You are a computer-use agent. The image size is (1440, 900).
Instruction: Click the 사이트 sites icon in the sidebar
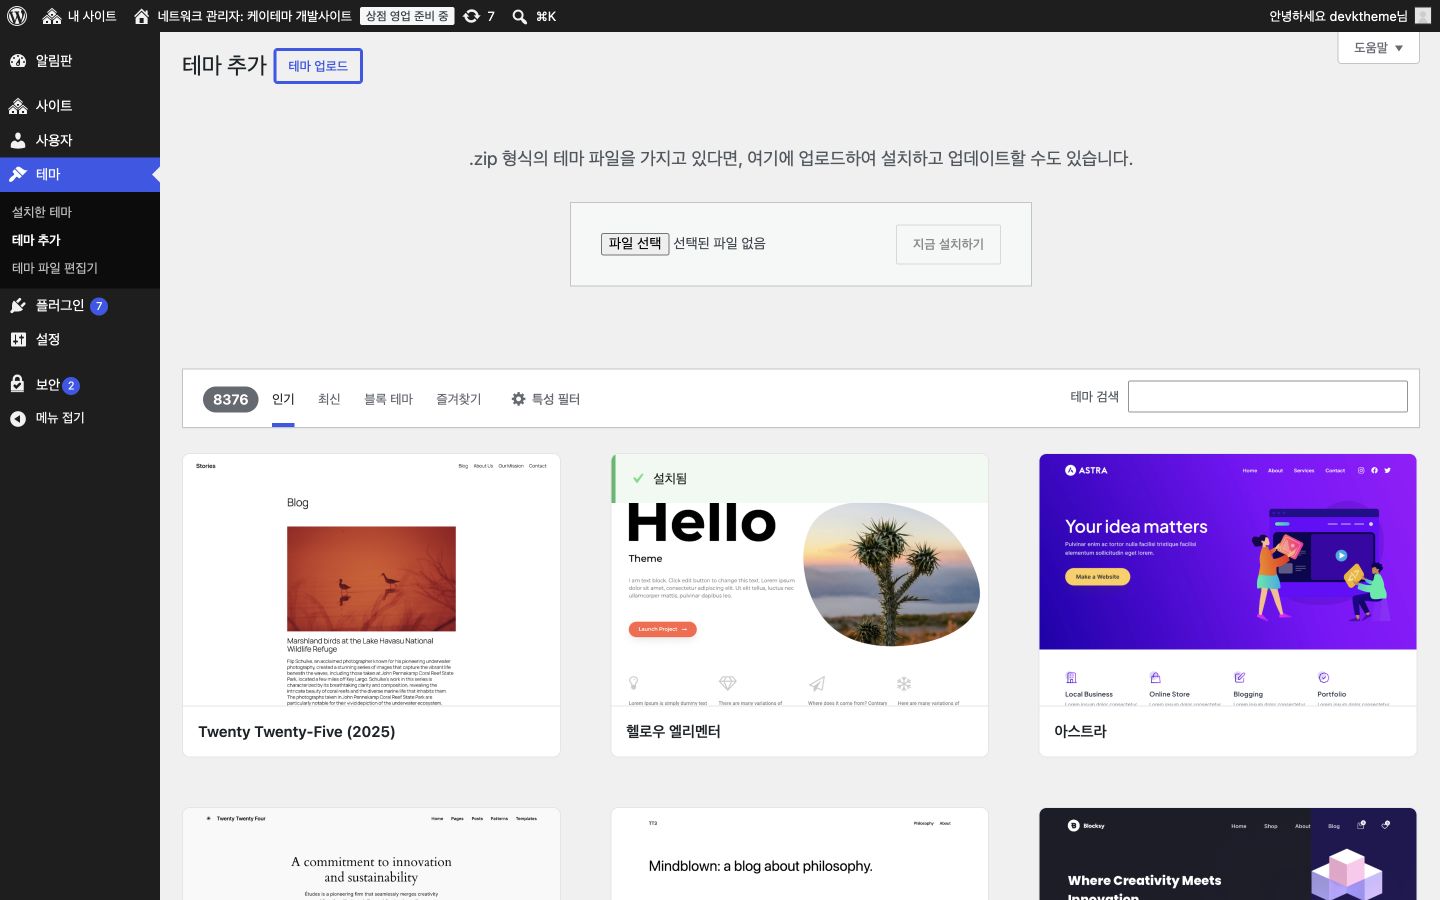pyautogui.click(x=18, y=106)
